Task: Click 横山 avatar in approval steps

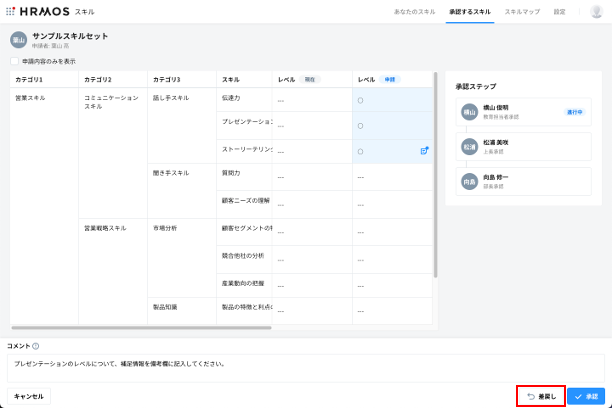Action: (469, 111)
